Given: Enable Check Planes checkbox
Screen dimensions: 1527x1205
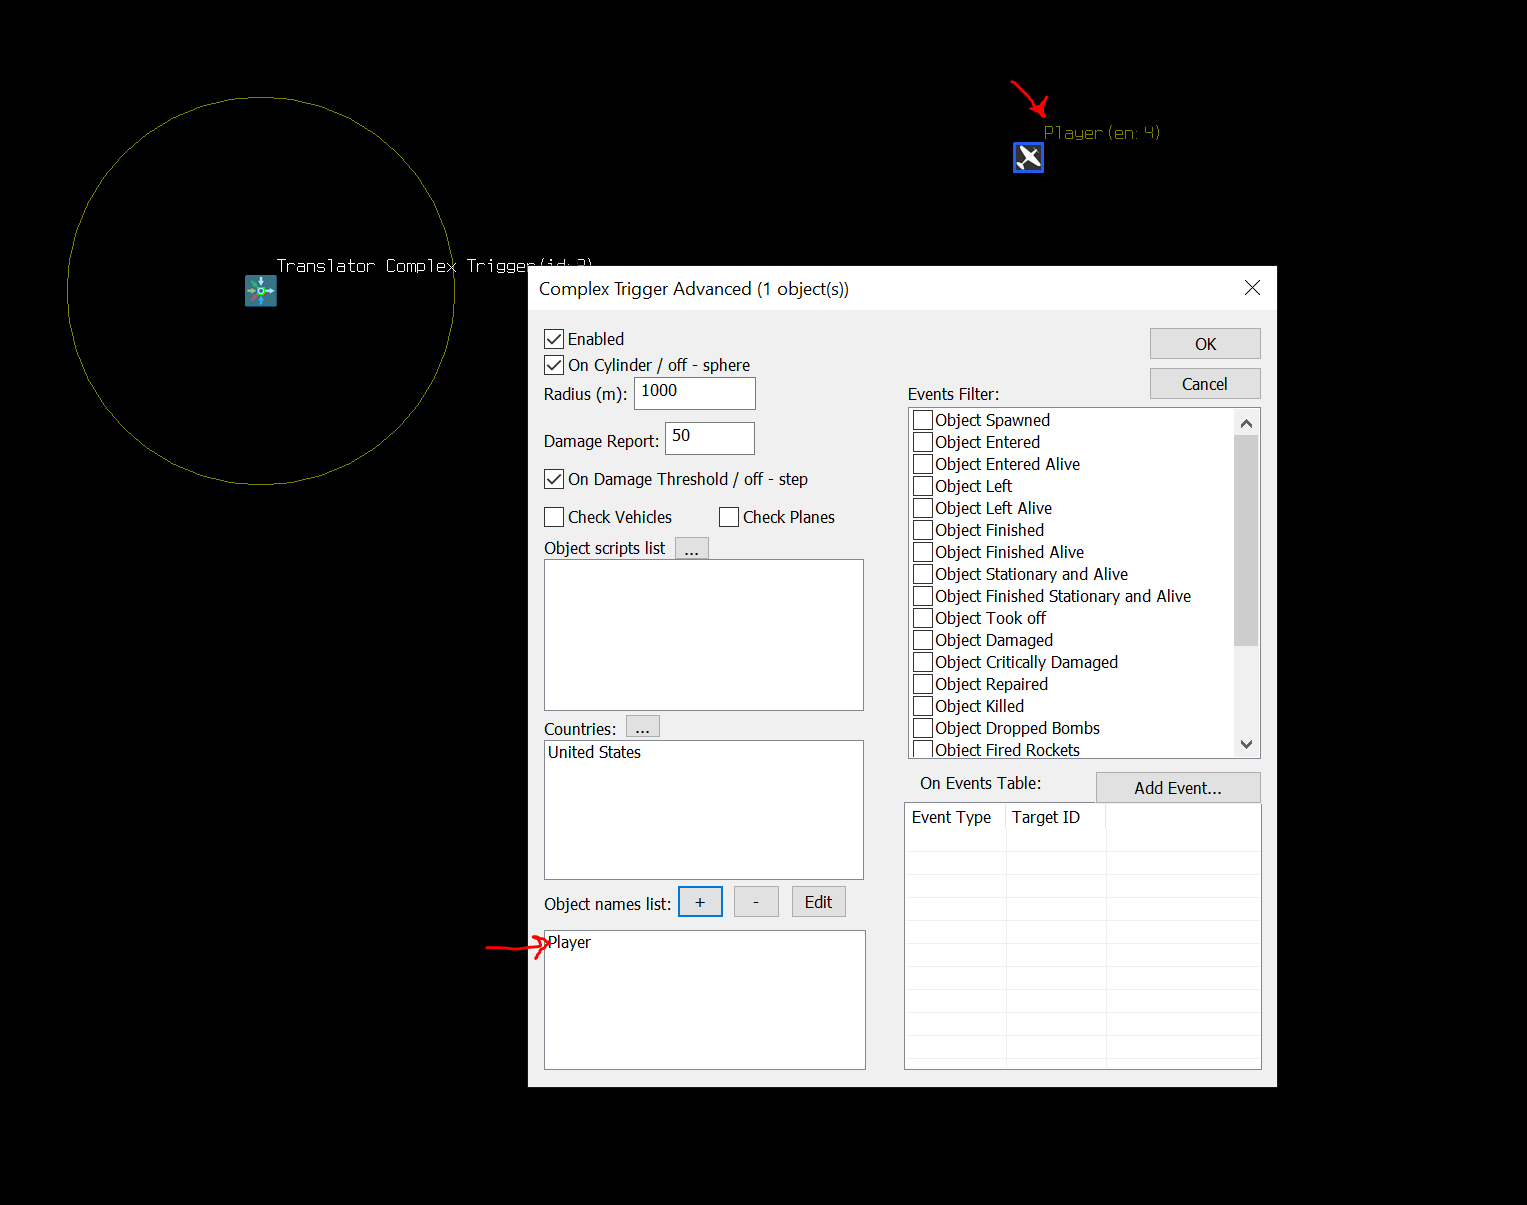Looking at the screenshot, I should (729, 517).
